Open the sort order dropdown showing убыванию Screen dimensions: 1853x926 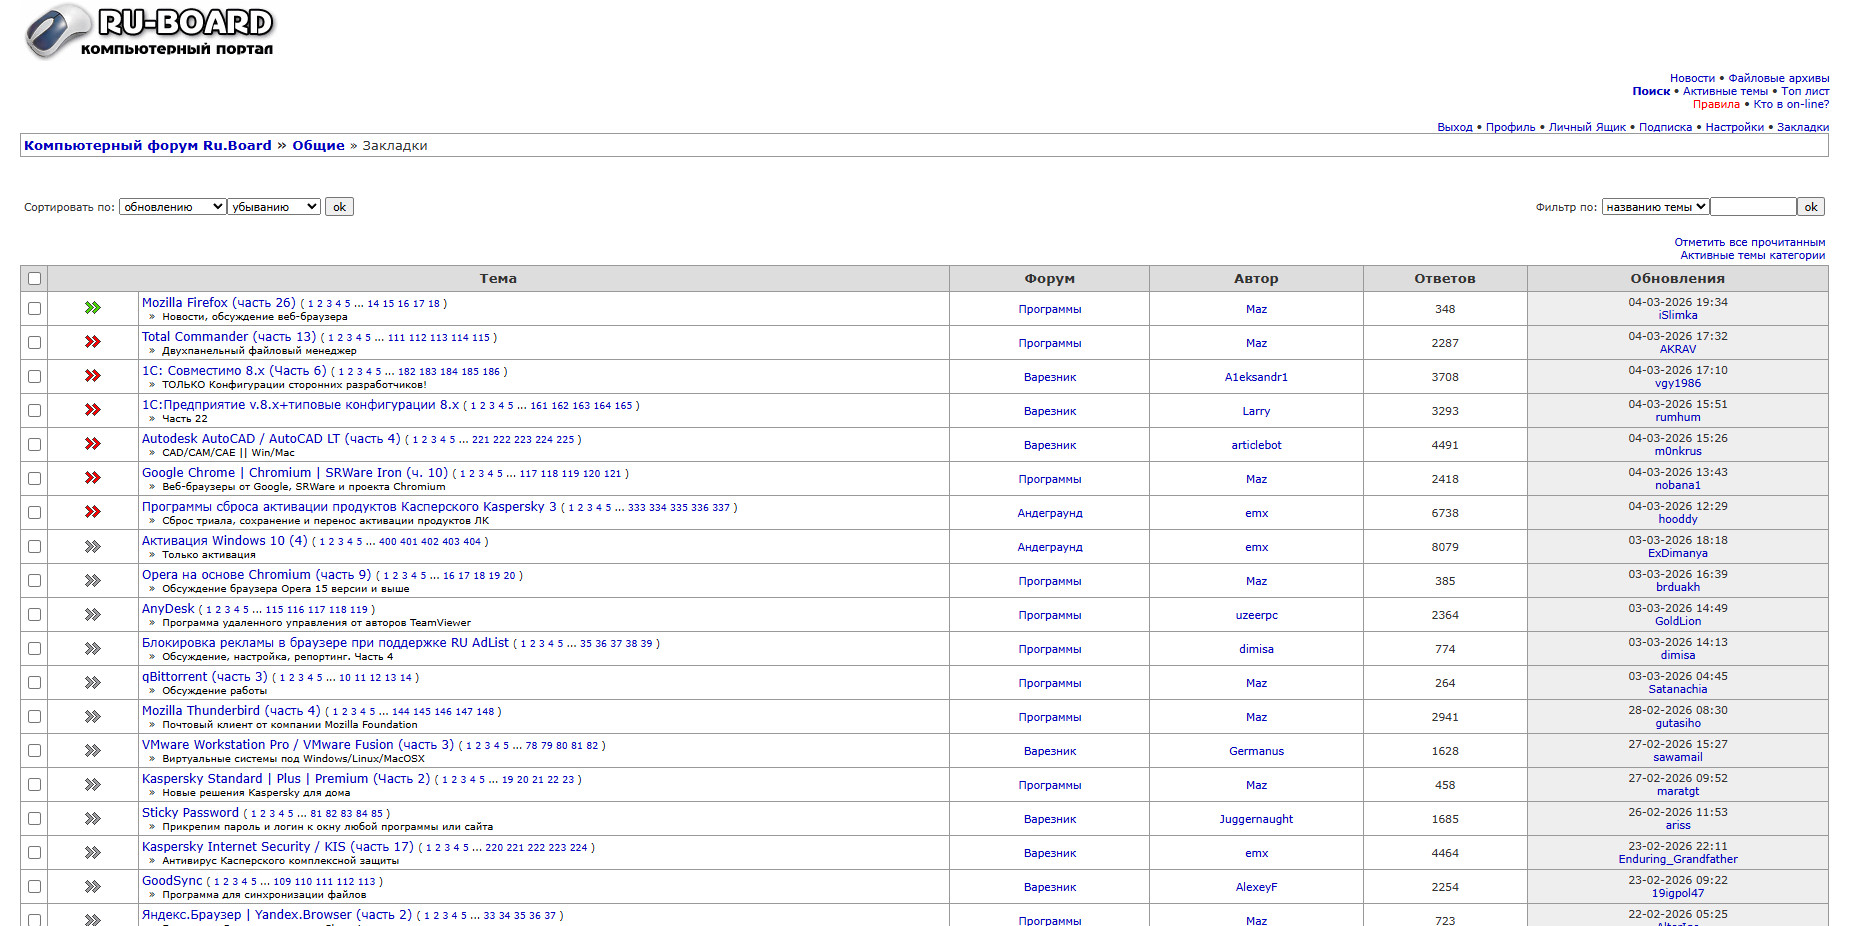(x=274, y=207)
